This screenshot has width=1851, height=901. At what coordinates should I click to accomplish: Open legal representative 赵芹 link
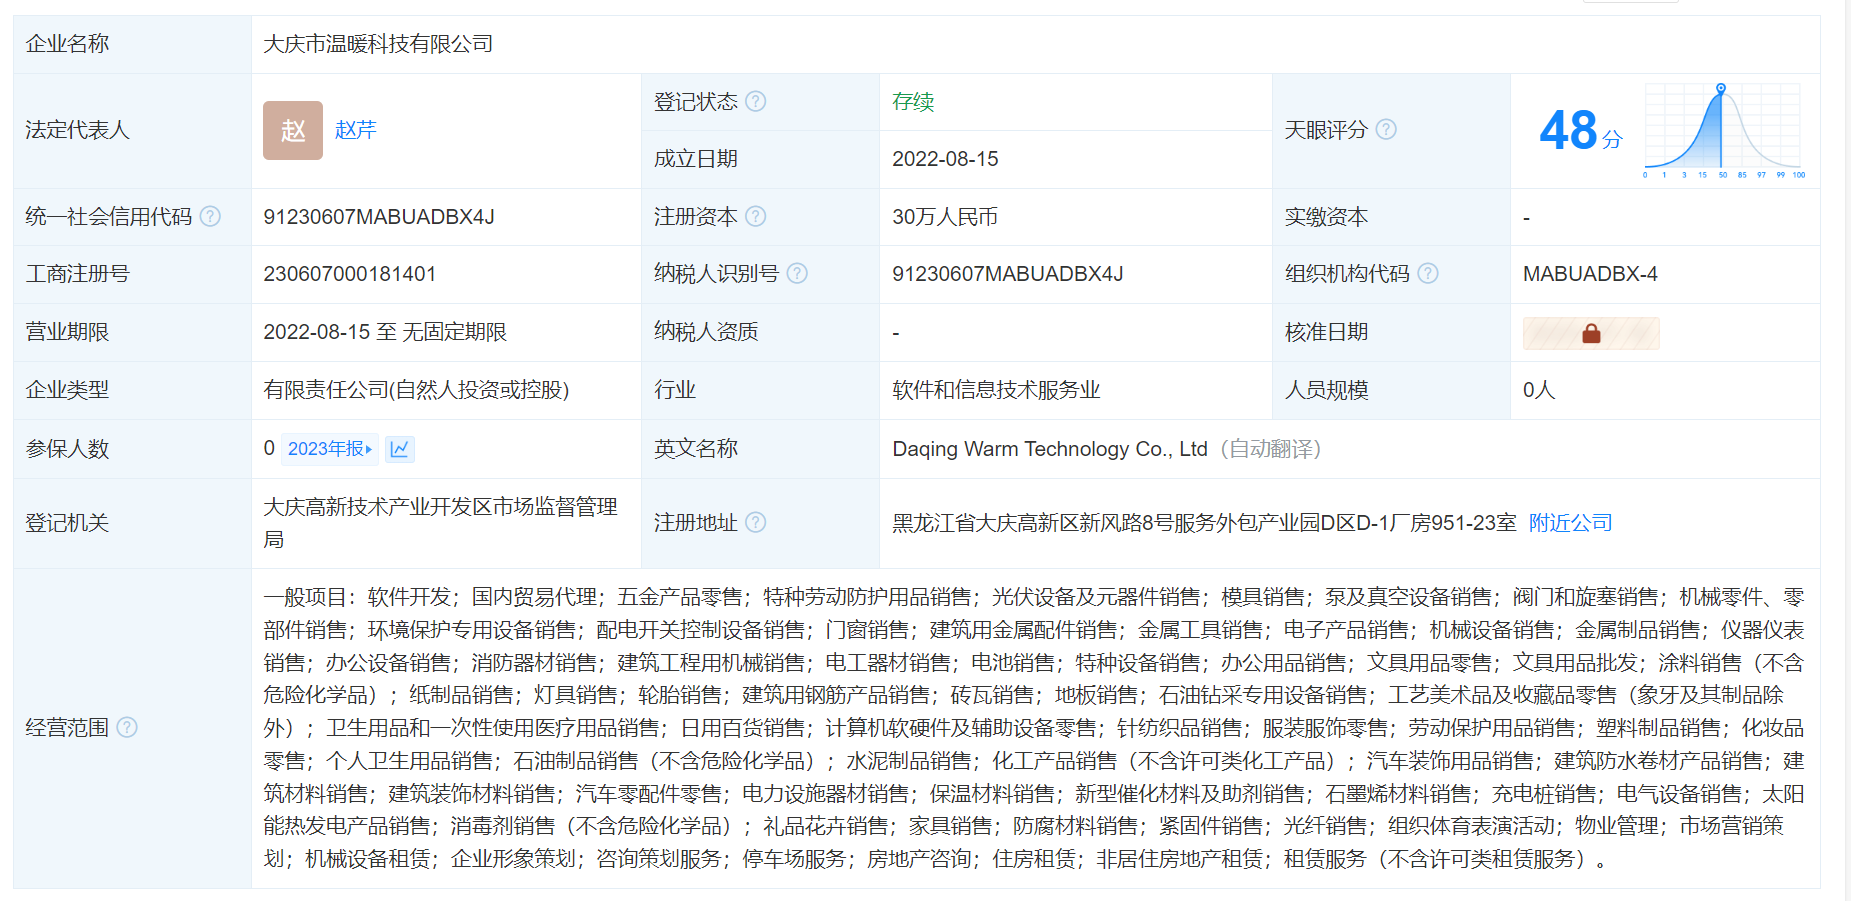(x=355, y=130)
